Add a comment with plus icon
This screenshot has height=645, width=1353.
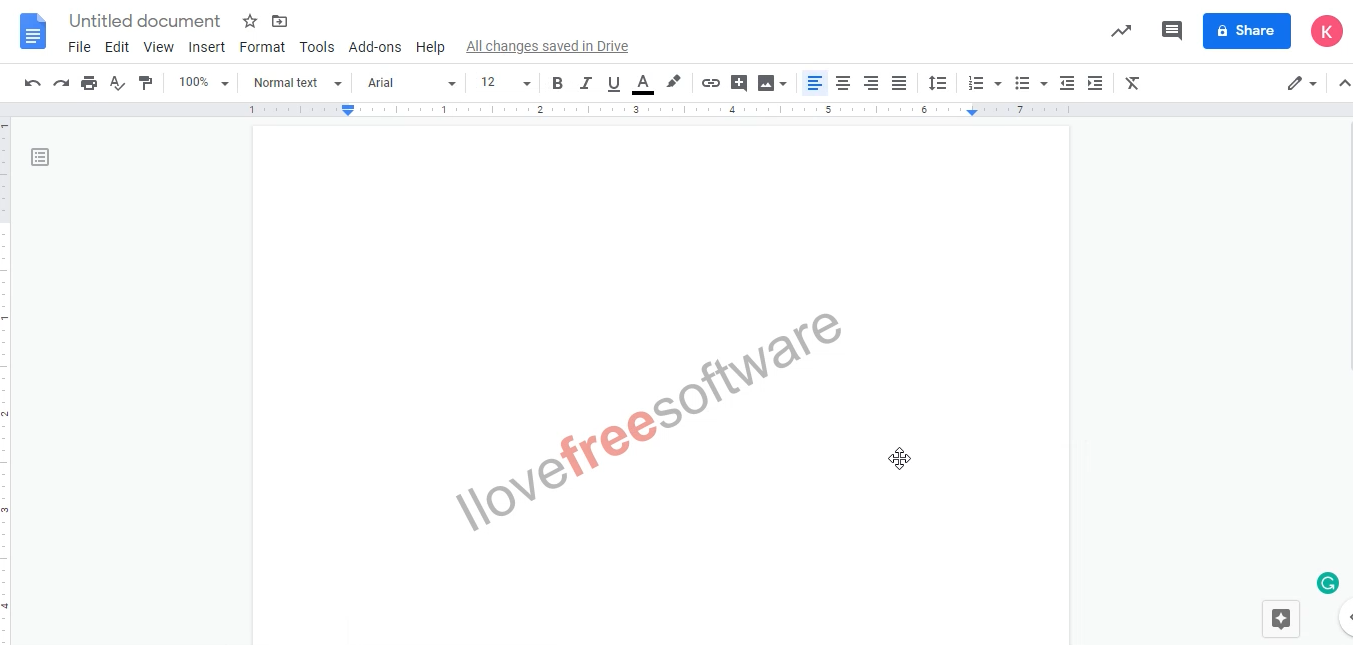tap(739, 83)
